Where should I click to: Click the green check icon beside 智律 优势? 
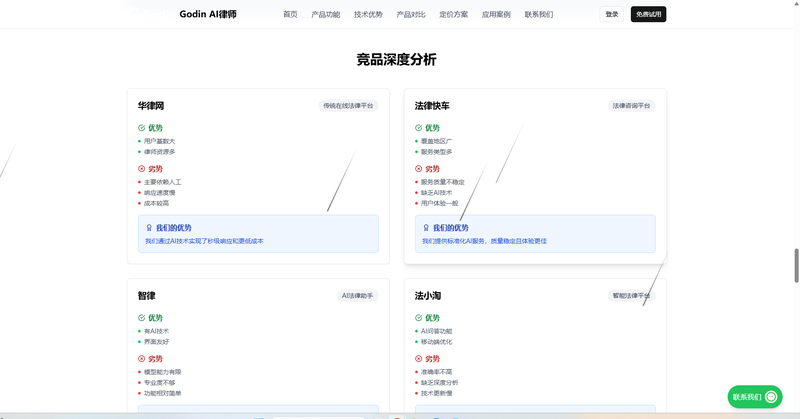click(141, 317)
